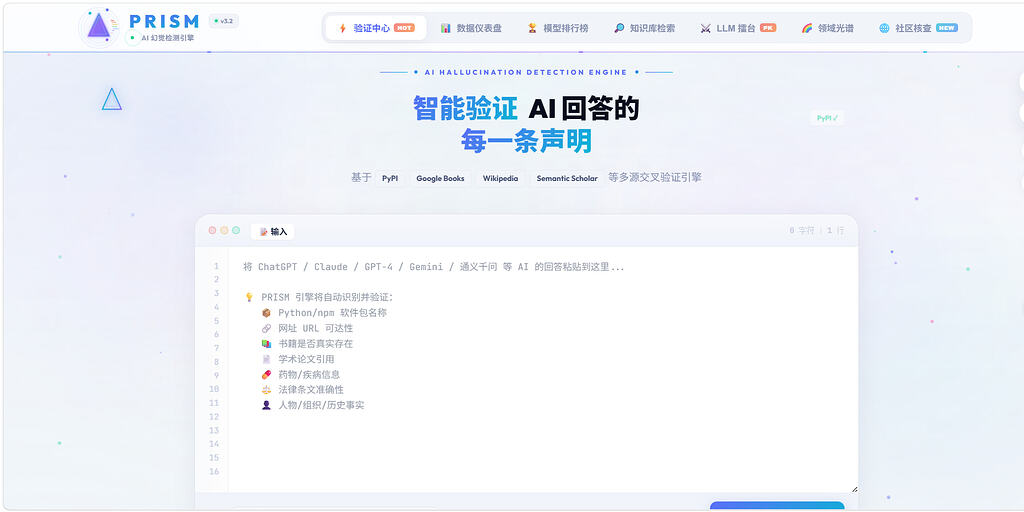Click the textarea resize handle corner
The width and height of the screenshot is (1024, 512).
point(854,489)
